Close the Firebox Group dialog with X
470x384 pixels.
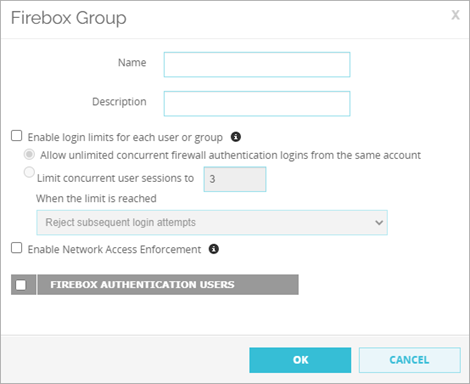pos(455,15)
